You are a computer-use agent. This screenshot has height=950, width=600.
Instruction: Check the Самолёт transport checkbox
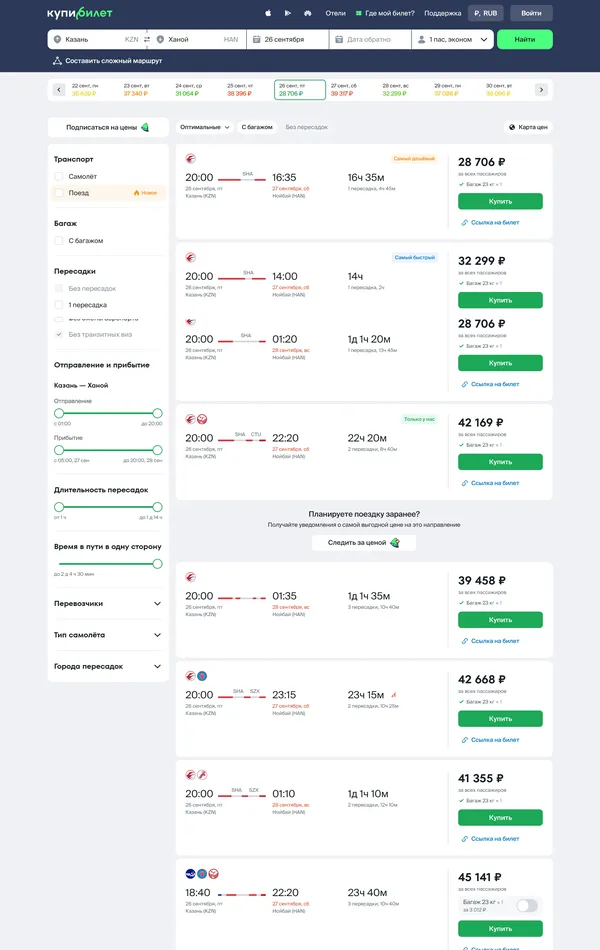coord(59,177)
